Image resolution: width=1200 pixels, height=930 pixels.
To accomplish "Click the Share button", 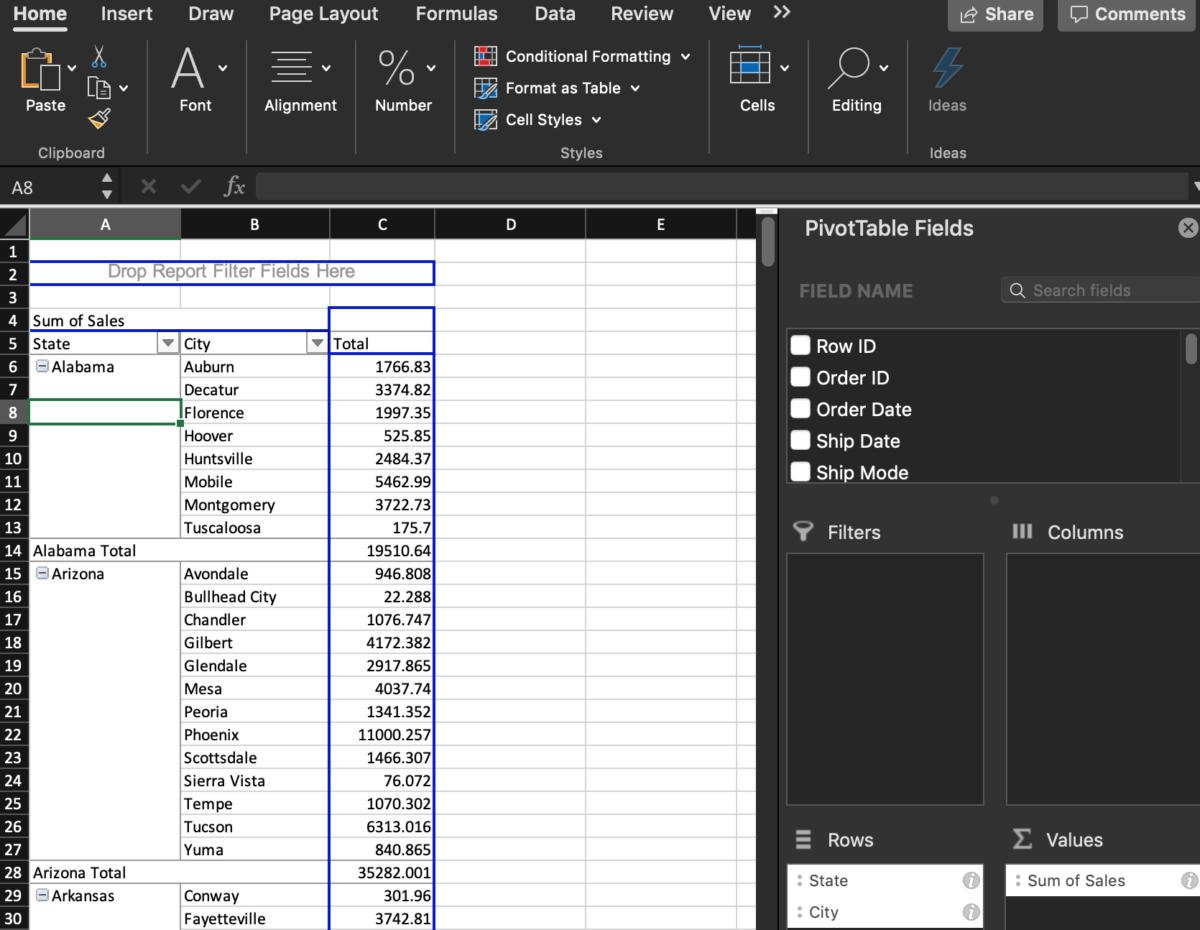I will pos(995,14).
